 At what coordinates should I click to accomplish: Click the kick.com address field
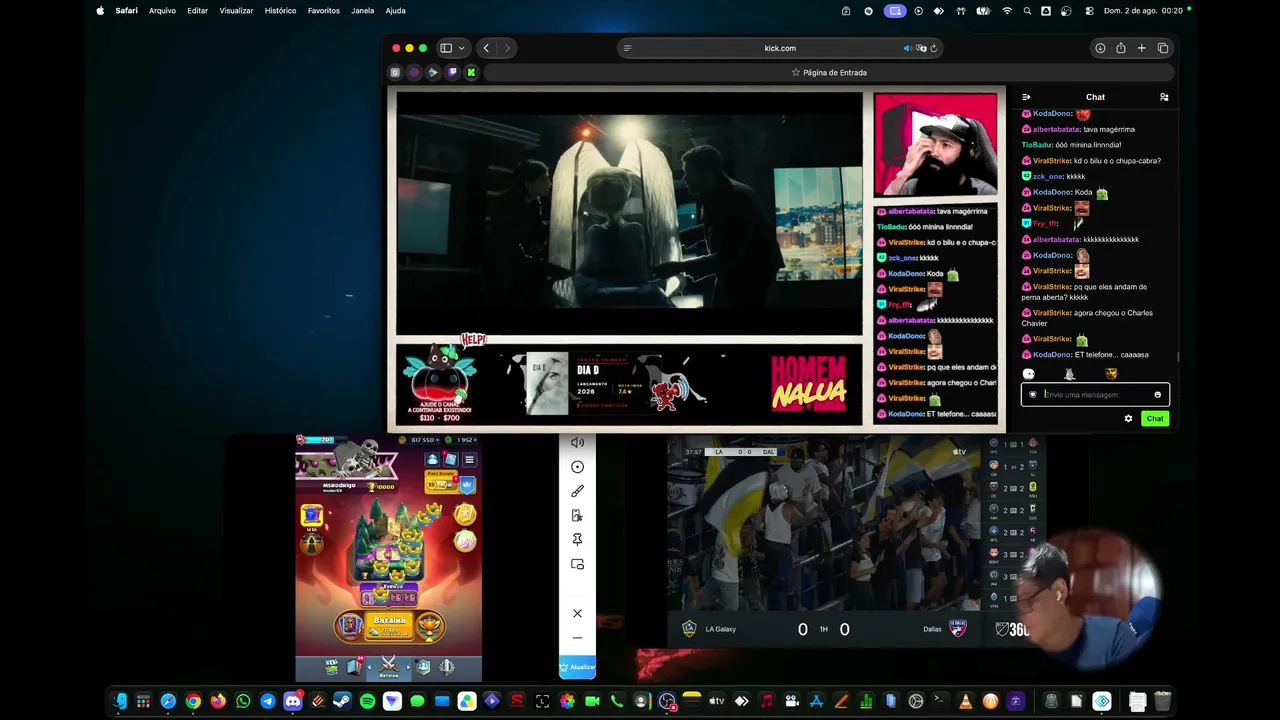[x=780, y=48]
